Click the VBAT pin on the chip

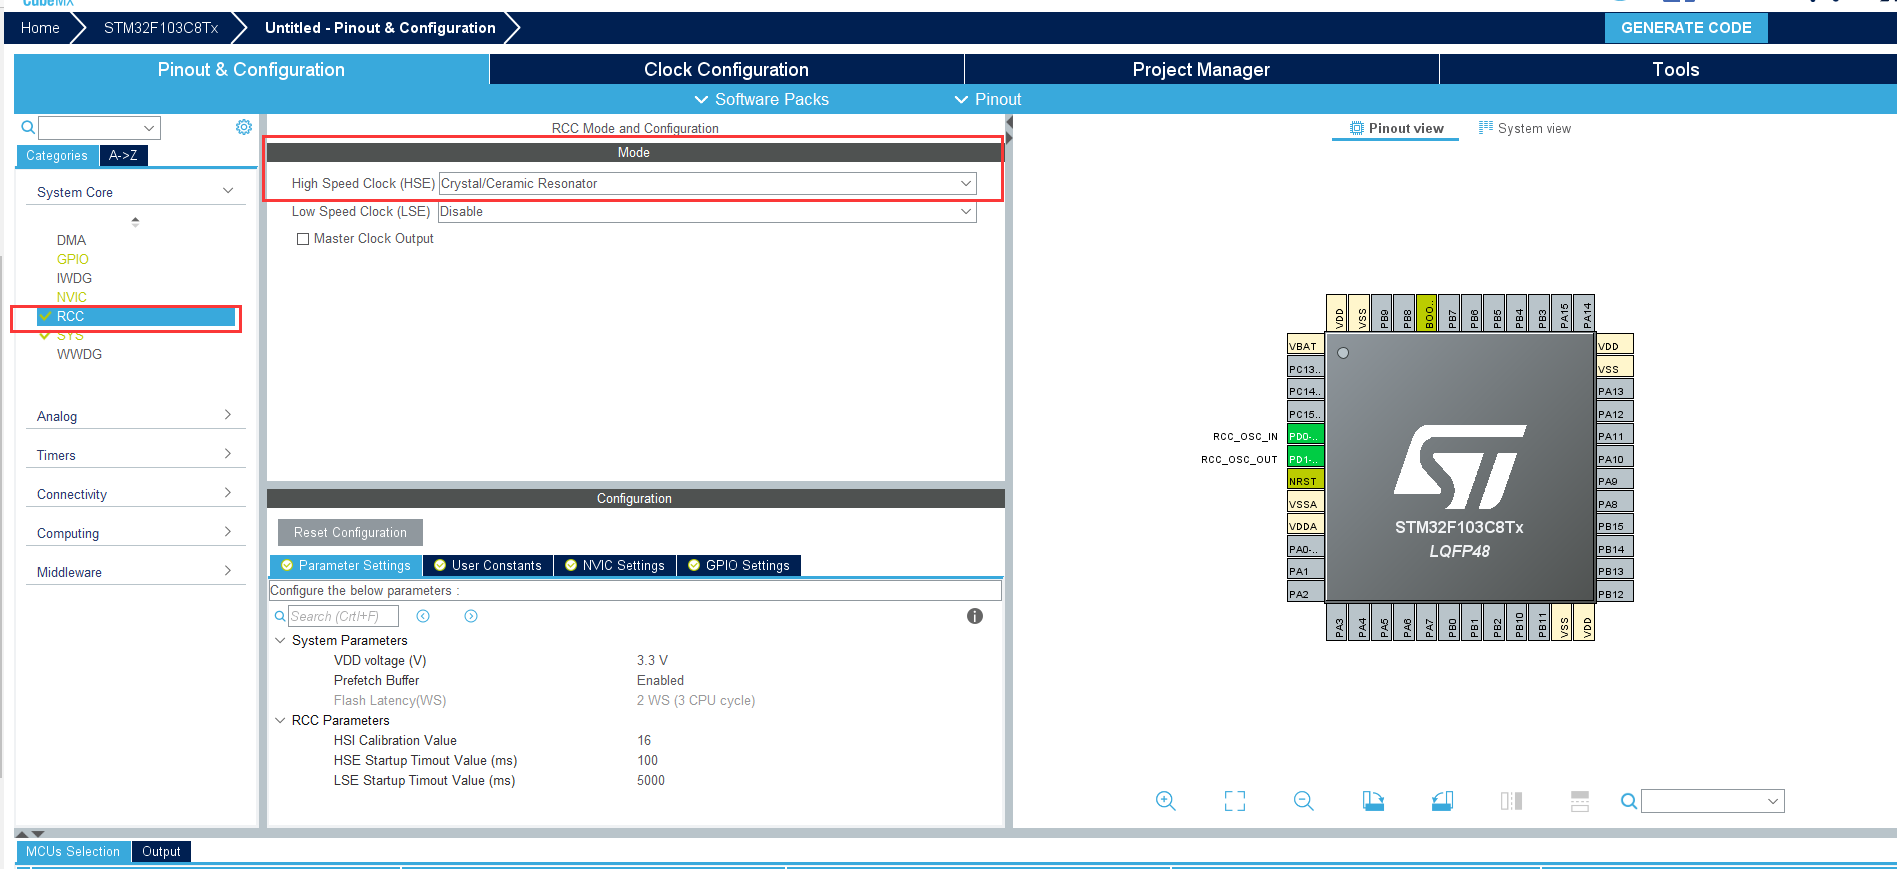pyautogui.click(x=1305, y=346)
